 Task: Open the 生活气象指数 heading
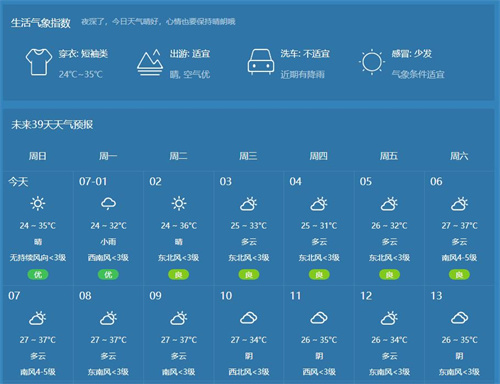41,23
